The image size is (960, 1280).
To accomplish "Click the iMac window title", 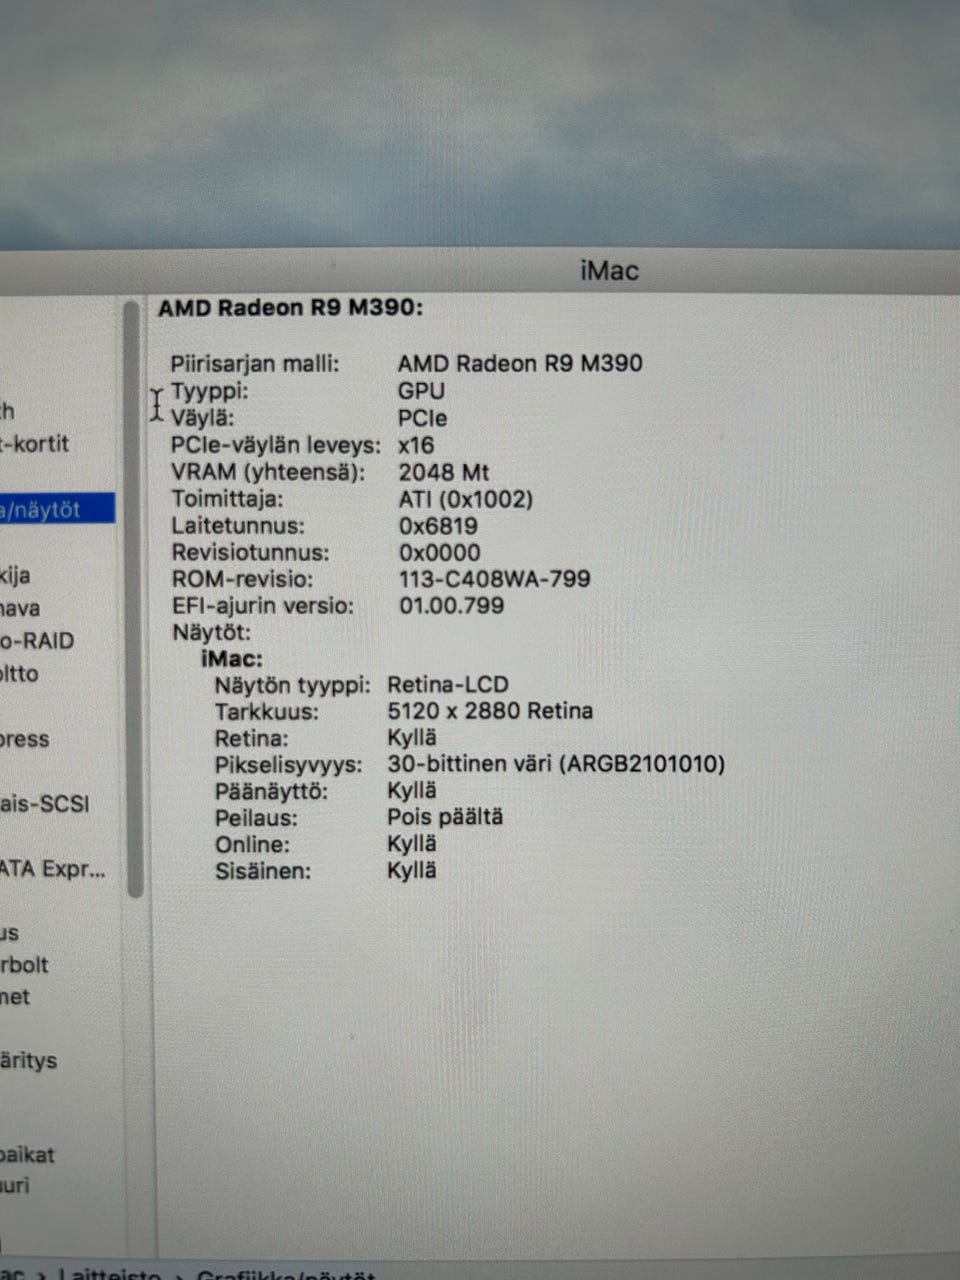I will click(609, 271).
